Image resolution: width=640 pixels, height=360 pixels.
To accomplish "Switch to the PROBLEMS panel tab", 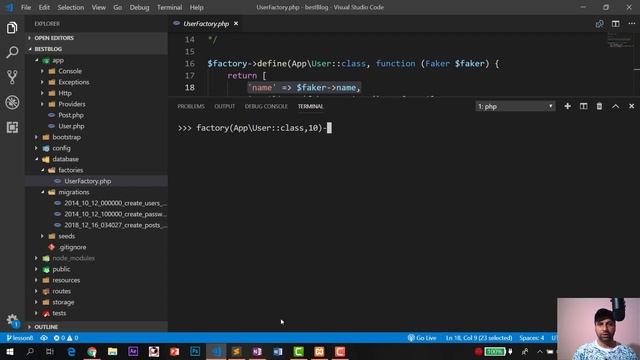I will click(x=191, y=107).
